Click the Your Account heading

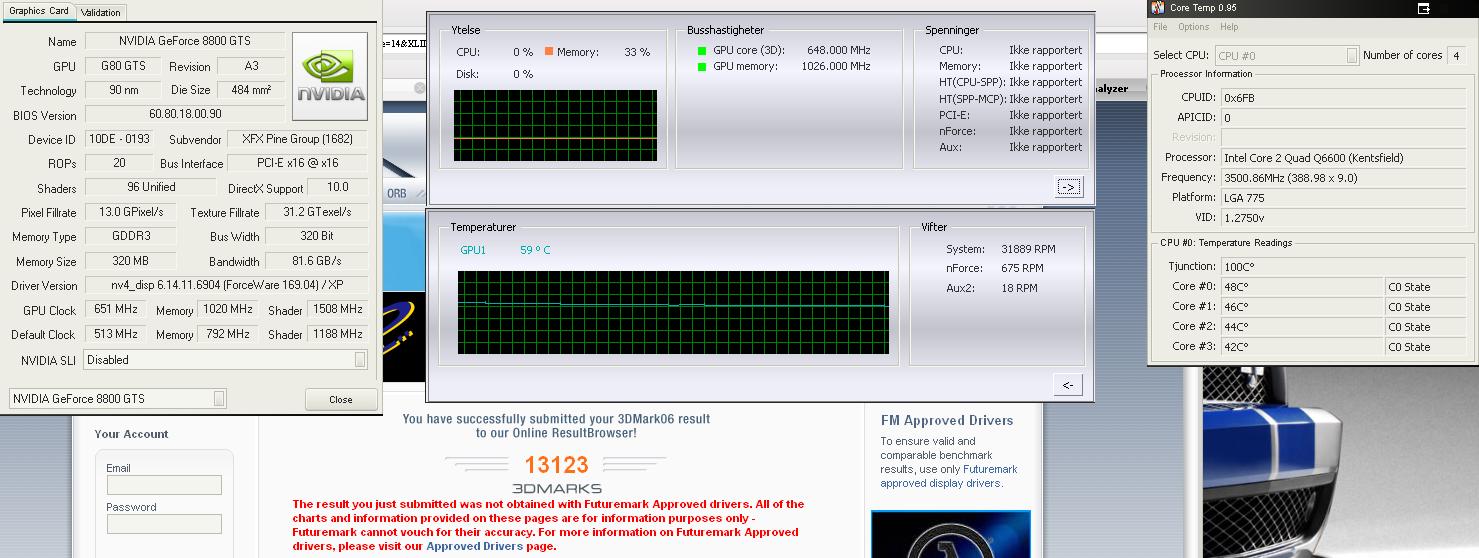(131, 434)
